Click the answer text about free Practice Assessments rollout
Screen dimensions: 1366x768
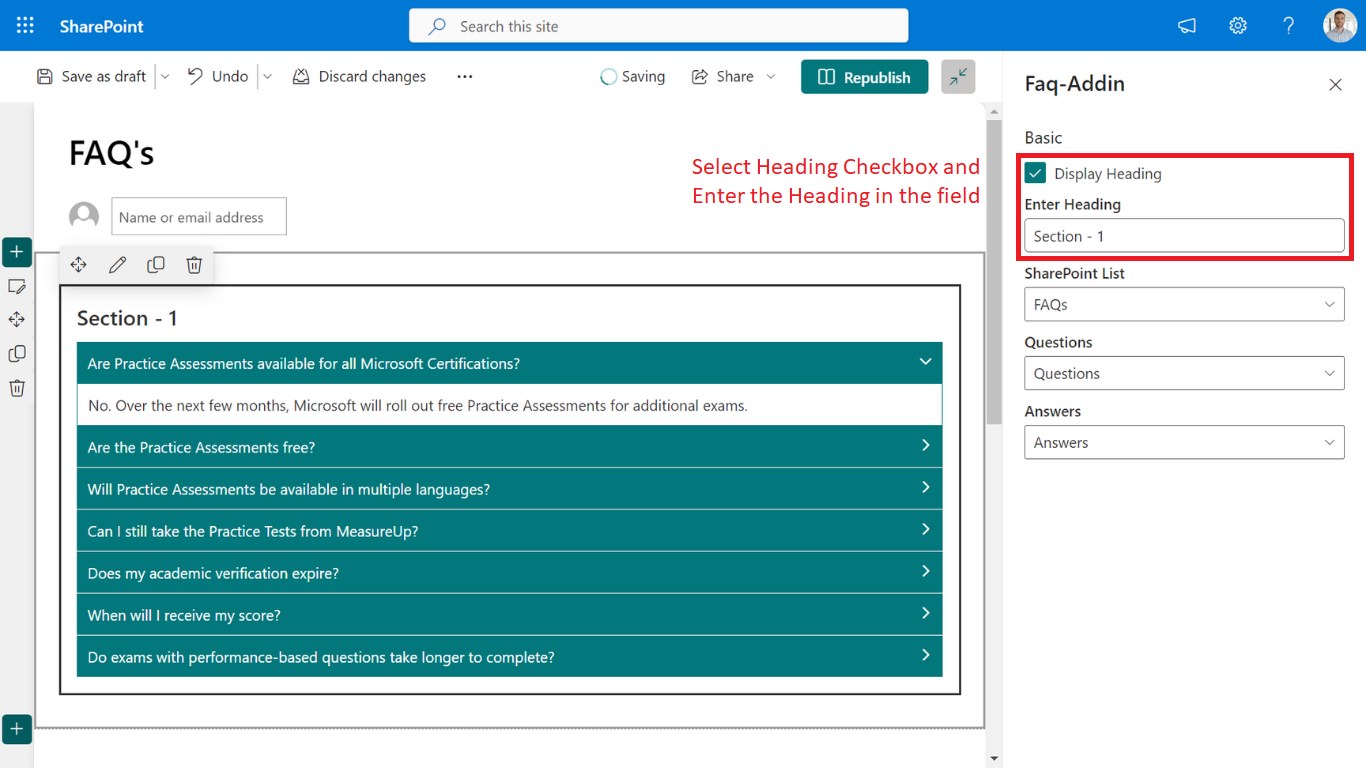[418, 405]
